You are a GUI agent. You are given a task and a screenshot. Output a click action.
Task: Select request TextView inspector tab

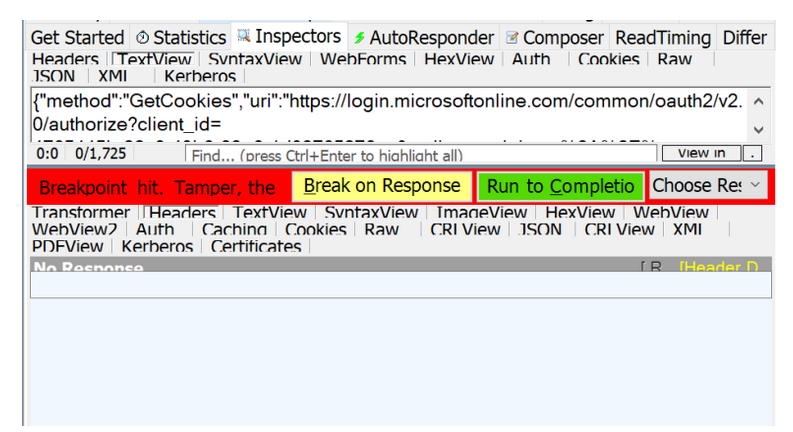coord(154,59)
